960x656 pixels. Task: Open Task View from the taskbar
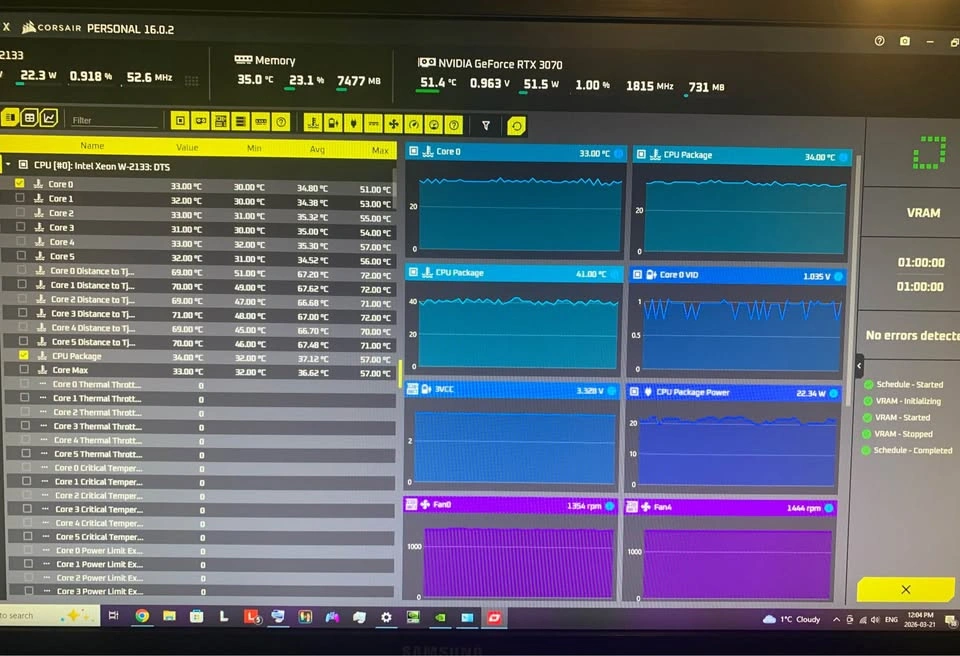click(x=114, y=615)
